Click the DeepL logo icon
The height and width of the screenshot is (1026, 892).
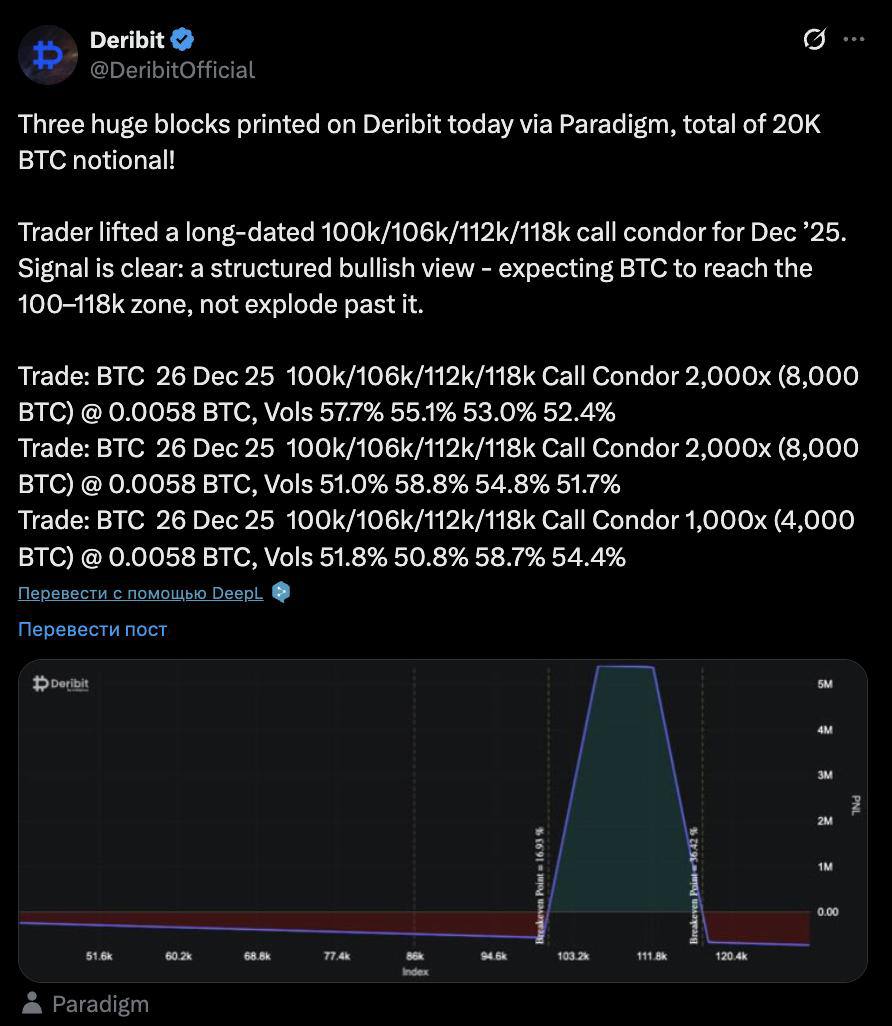point(281,592)
